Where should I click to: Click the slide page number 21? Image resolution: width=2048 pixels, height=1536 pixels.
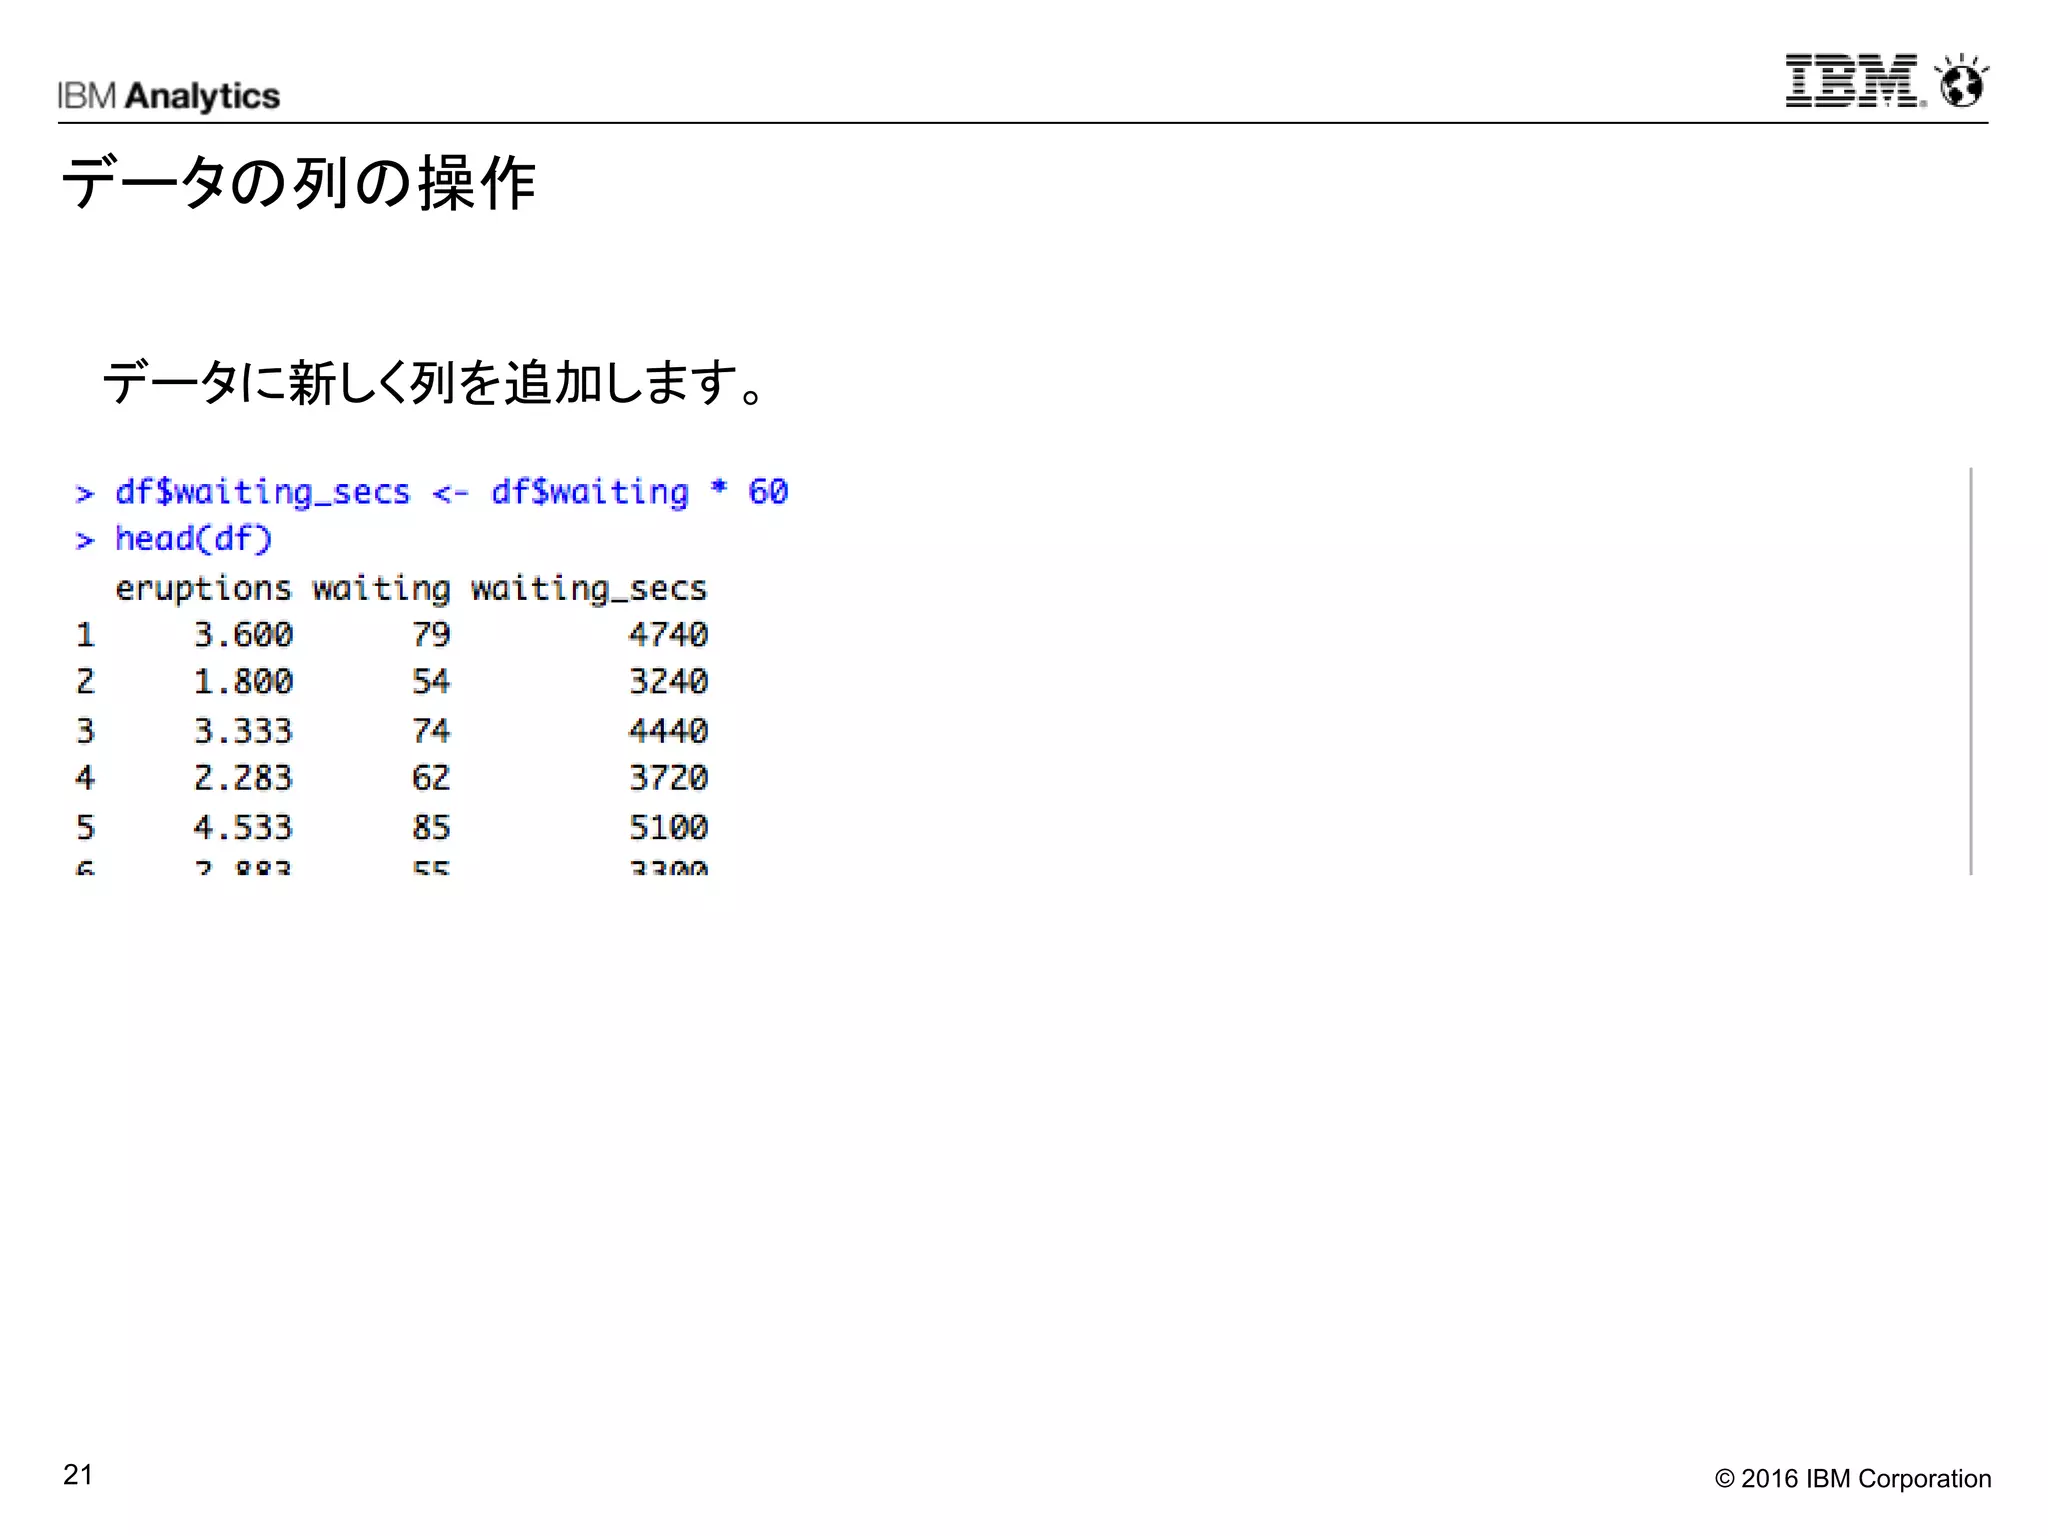78,1475
